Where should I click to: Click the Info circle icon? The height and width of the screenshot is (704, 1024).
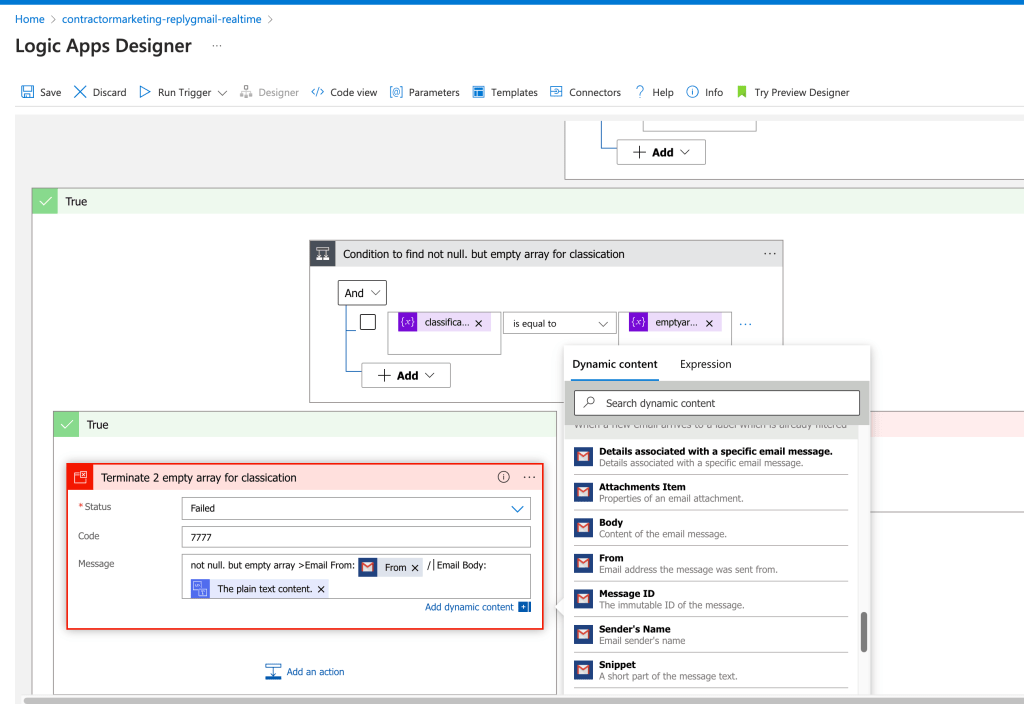pyautogui.click(x=692, y=92)
